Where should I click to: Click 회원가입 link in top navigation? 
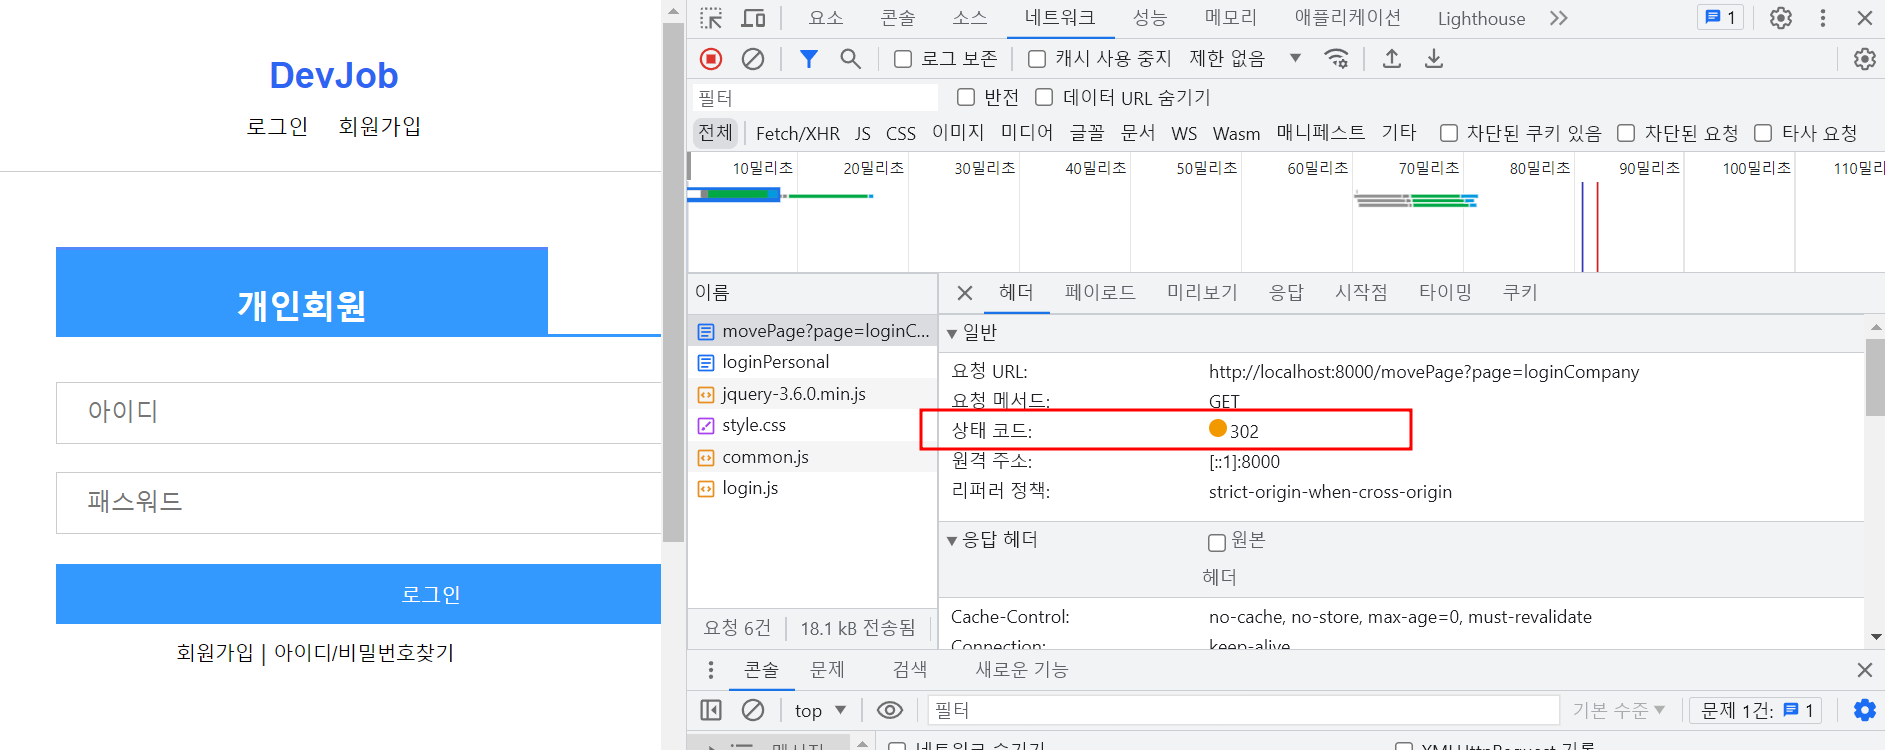coord(380,126)
